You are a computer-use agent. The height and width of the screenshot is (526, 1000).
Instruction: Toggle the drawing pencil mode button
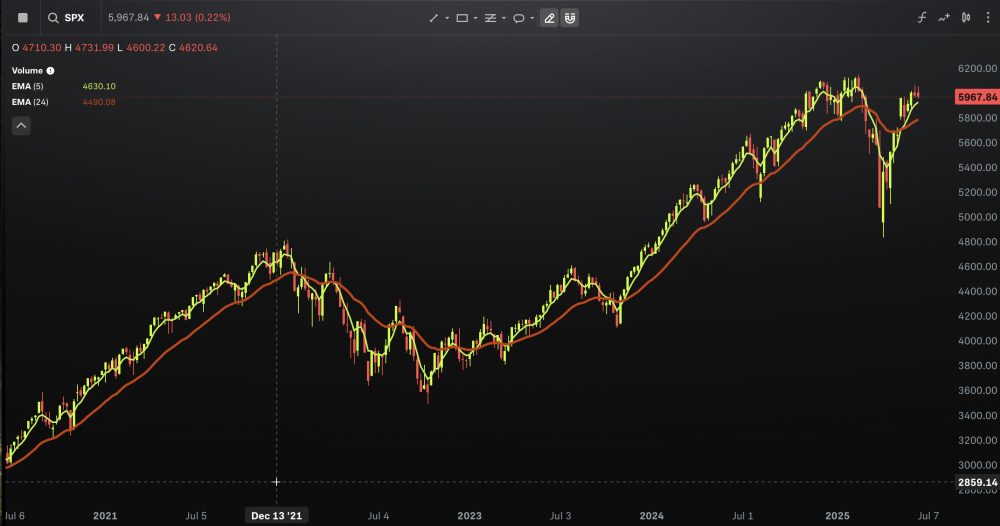pyautogui.click(x=549, y=18)
